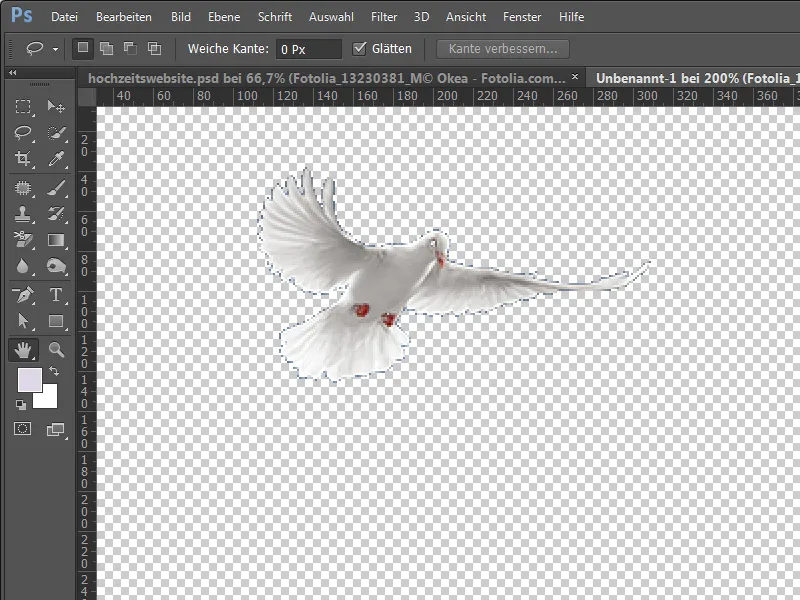Image resolution: width=800 pixels, height=600 pixels.
Task: Select the Crop tool
Action: pos(23,159)
